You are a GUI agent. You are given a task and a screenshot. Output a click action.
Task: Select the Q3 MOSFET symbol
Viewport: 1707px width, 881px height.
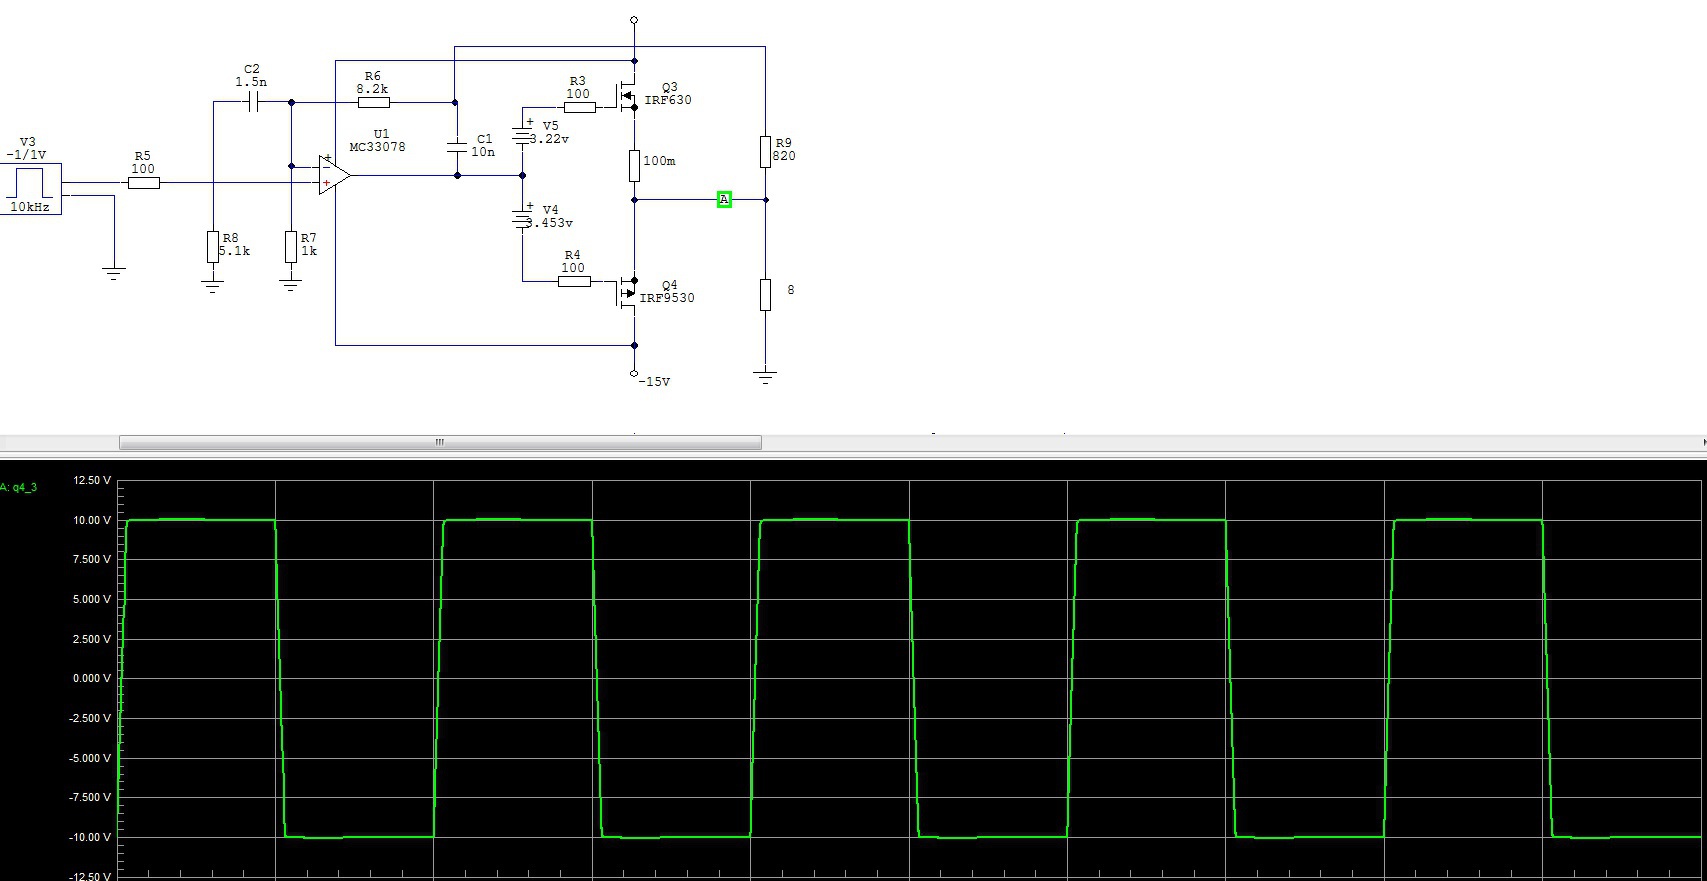tap(628, 97)
